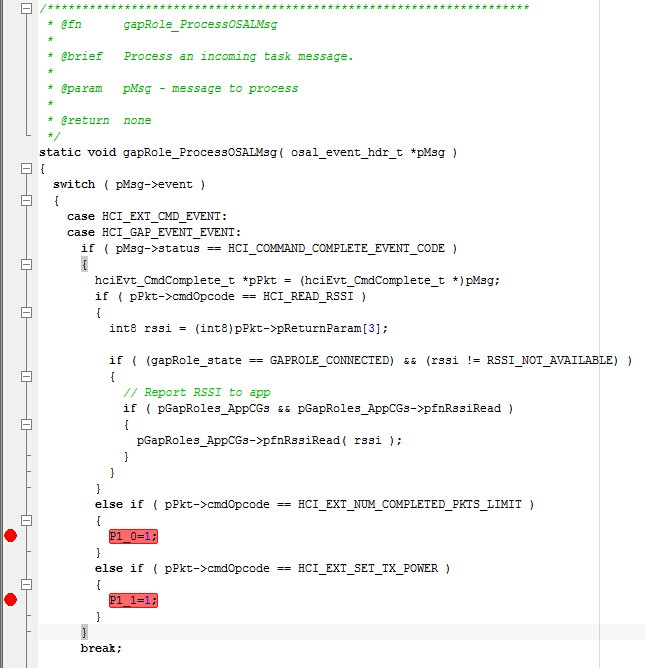Click HCI_EXT_SET_TX_POWER constant
Screen dimensions: 646x668
coord(368,568)
